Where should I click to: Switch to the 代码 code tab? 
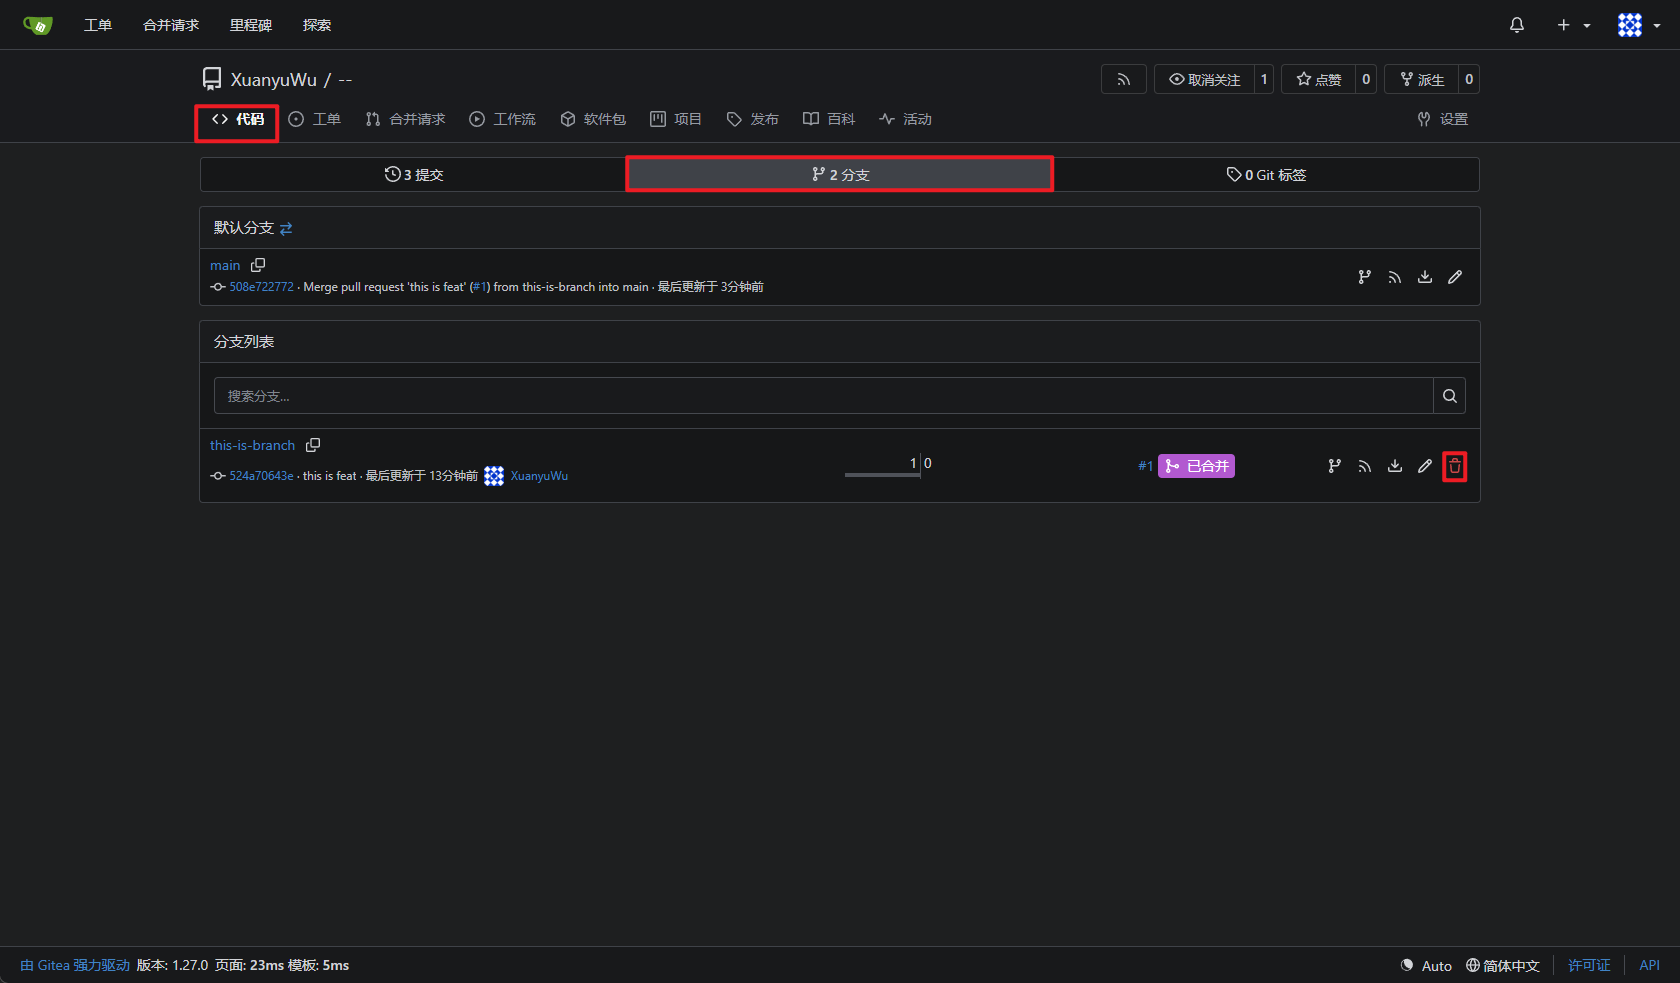click(238, 119)
